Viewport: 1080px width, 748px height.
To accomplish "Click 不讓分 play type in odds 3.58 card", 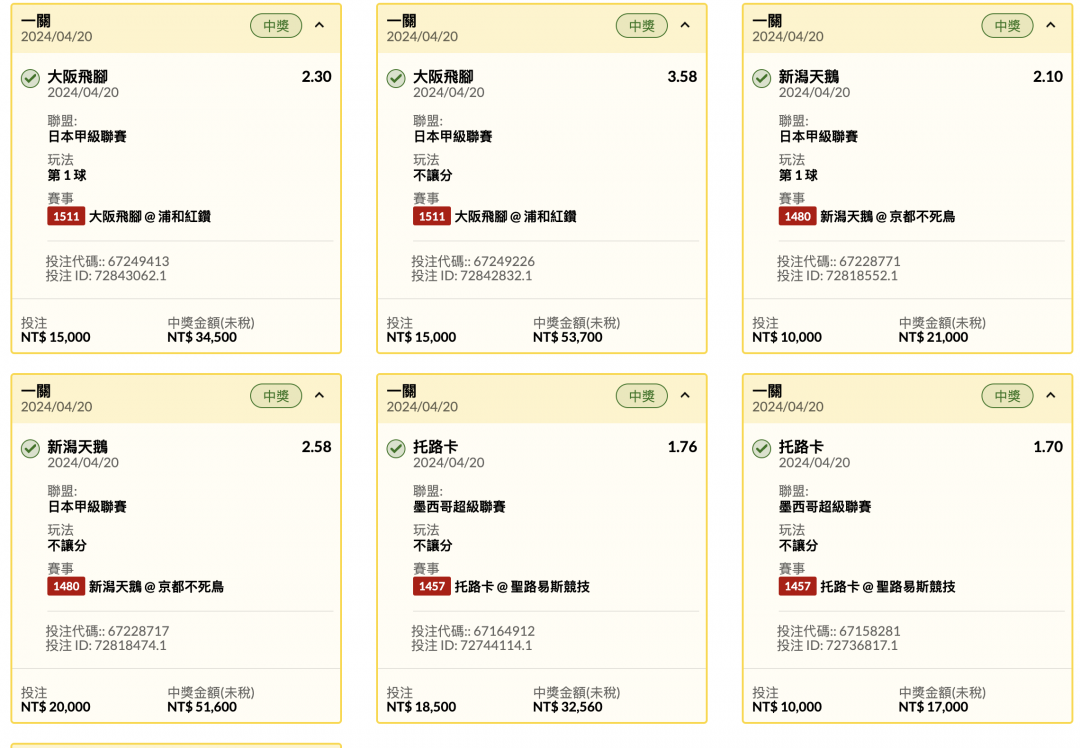I will pyautogui.click(x=433, y=175).
